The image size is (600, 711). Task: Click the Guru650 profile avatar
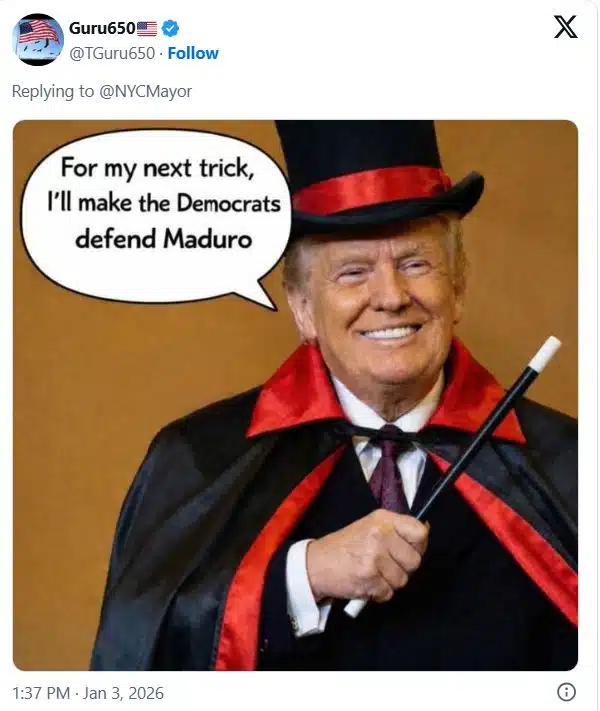click(38, 40)
